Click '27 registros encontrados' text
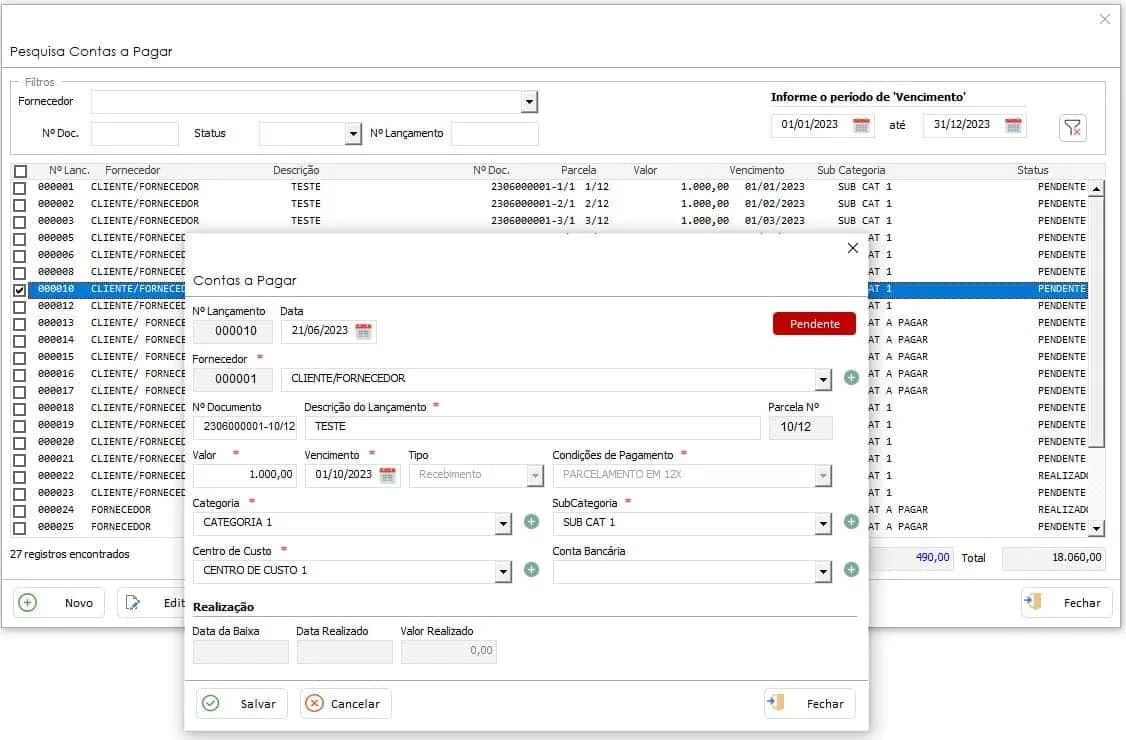The image size is (1126, 740). coord(70,555)
